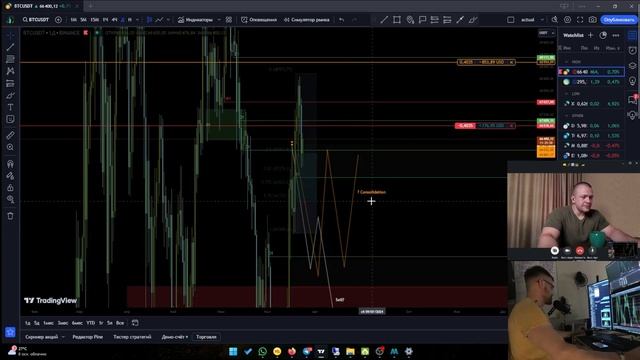Image resolution: width=640 pixels, height=360 pixels.
Task: Open chart type dropdown arrow
Action: pyautogui.click(x=168, y=20)
